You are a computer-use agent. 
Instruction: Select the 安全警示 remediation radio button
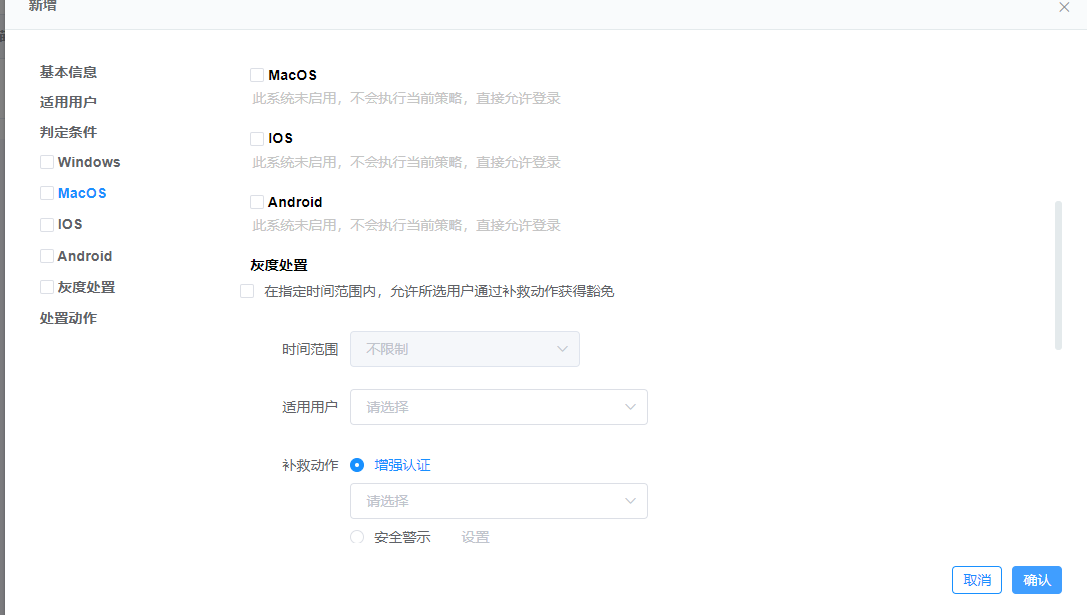click(x=356, y=537)
